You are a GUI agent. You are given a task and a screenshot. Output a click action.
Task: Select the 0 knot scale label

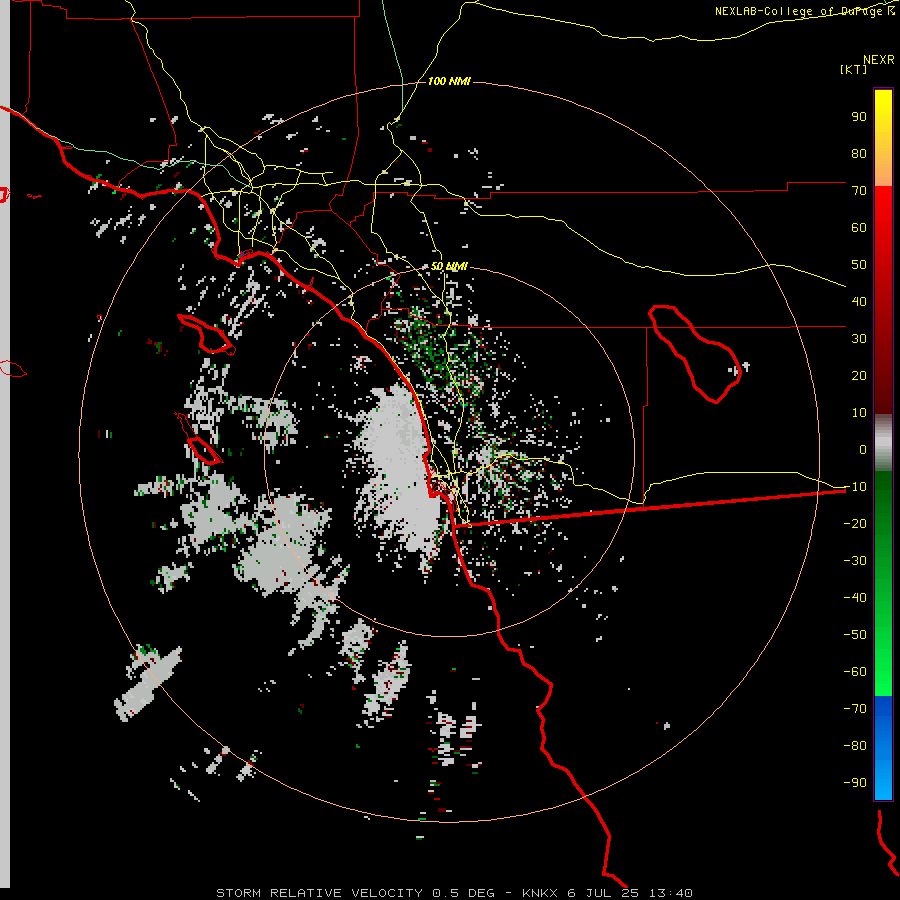click(863, 449)
